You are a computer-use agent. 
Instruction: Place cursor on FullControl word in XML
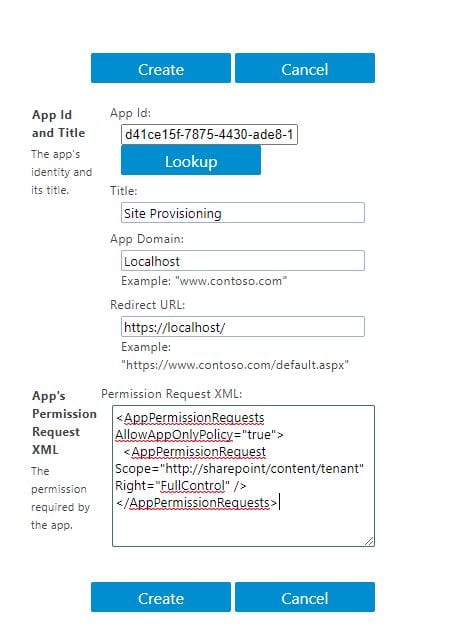tap(192, 486)
